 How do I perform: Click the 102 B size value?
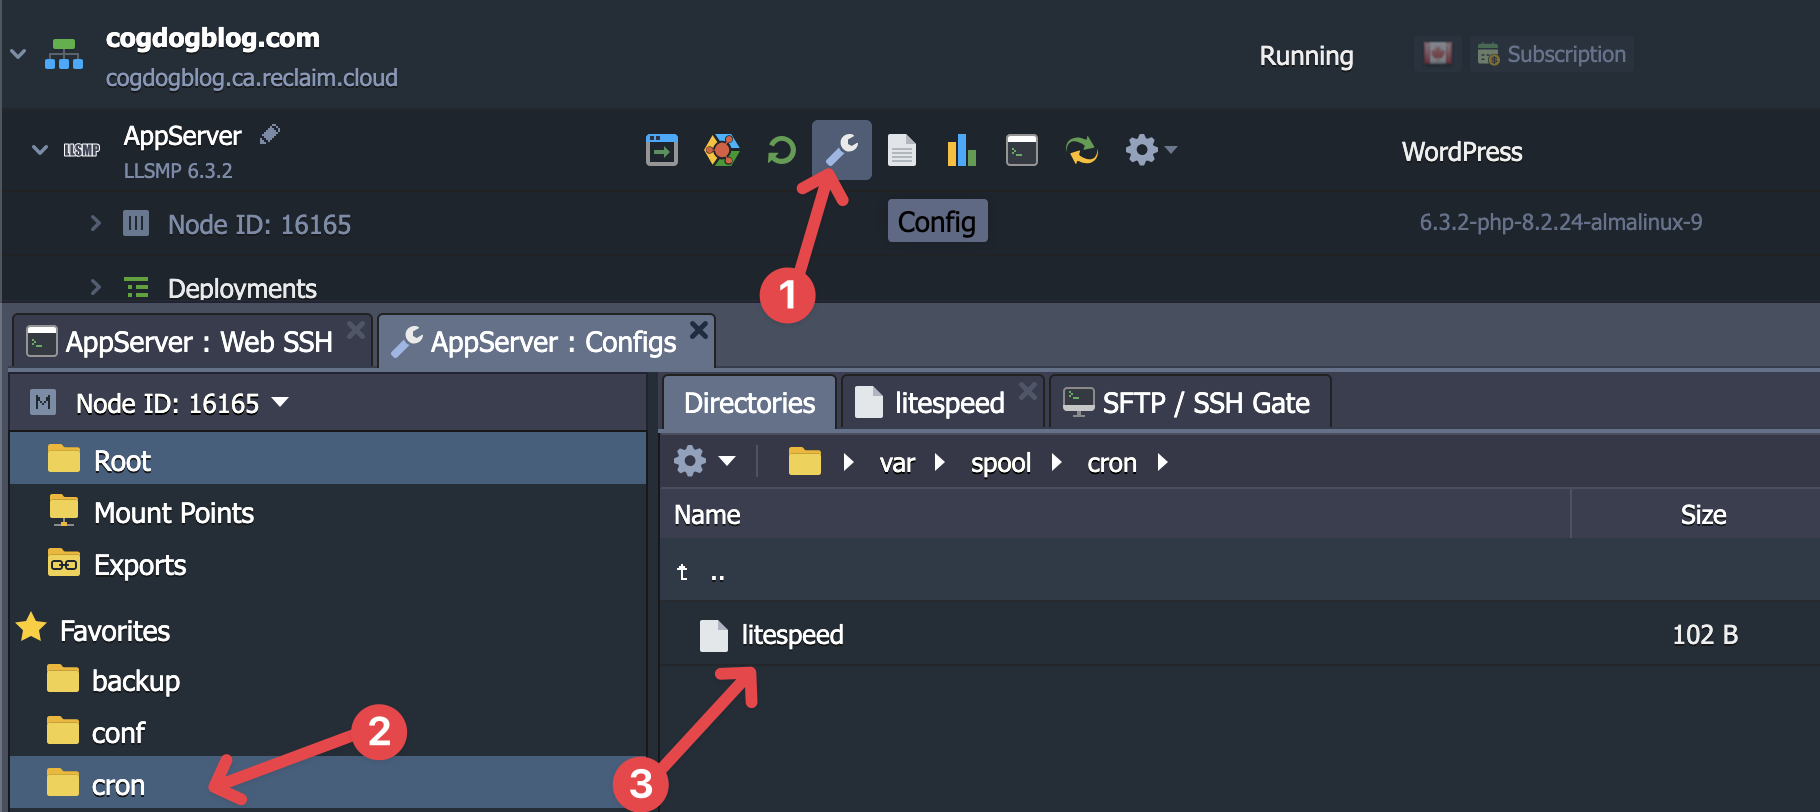(1705, 634)
